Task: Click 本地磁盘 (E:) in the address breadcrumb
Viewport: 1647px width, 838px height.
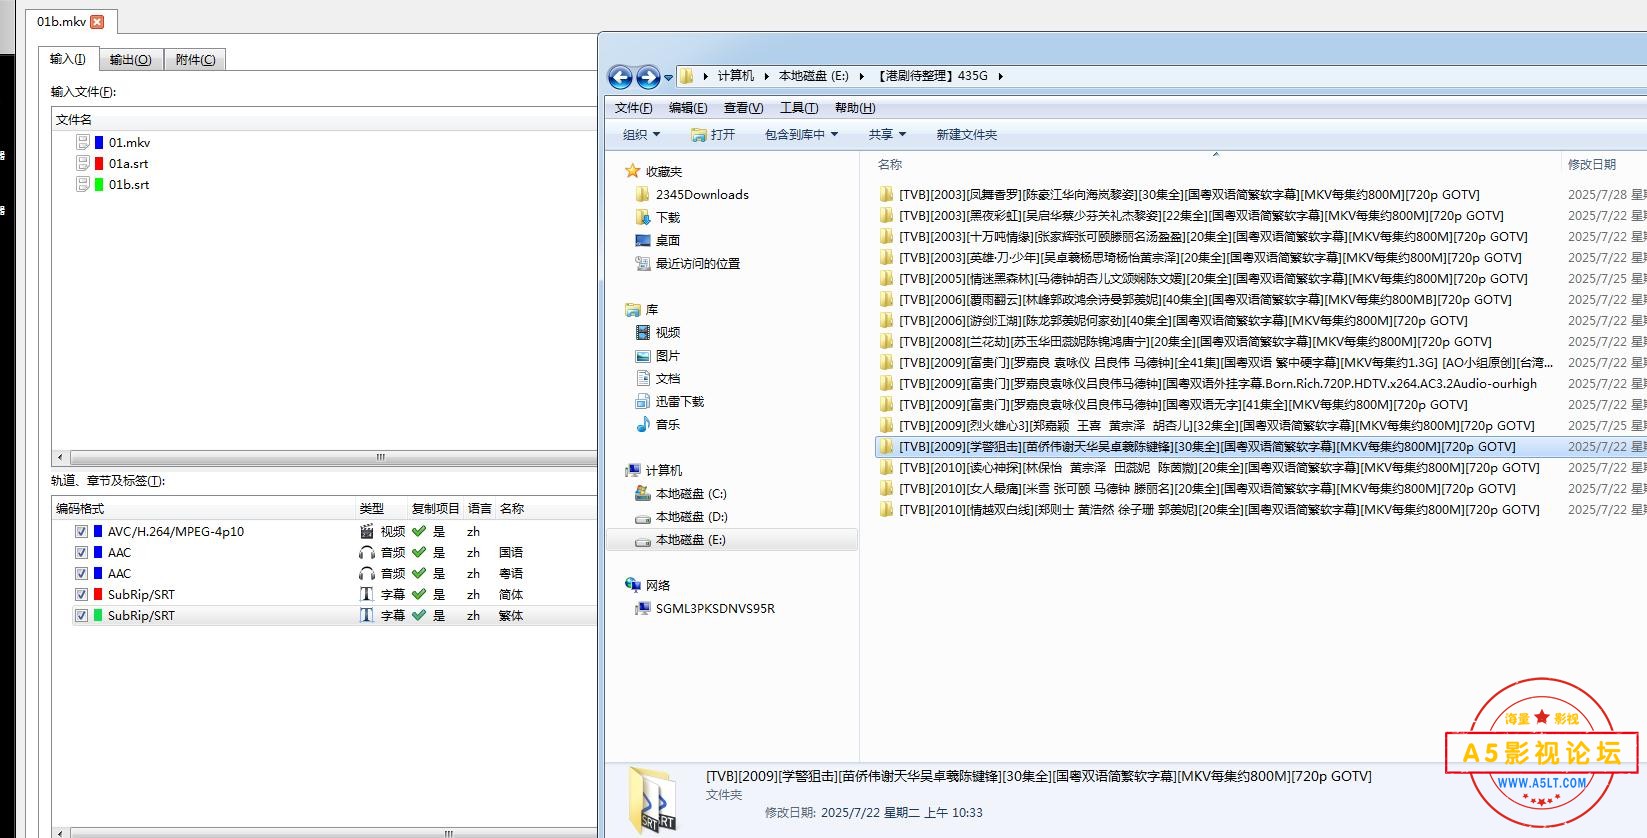Action: tap(814, 76)
